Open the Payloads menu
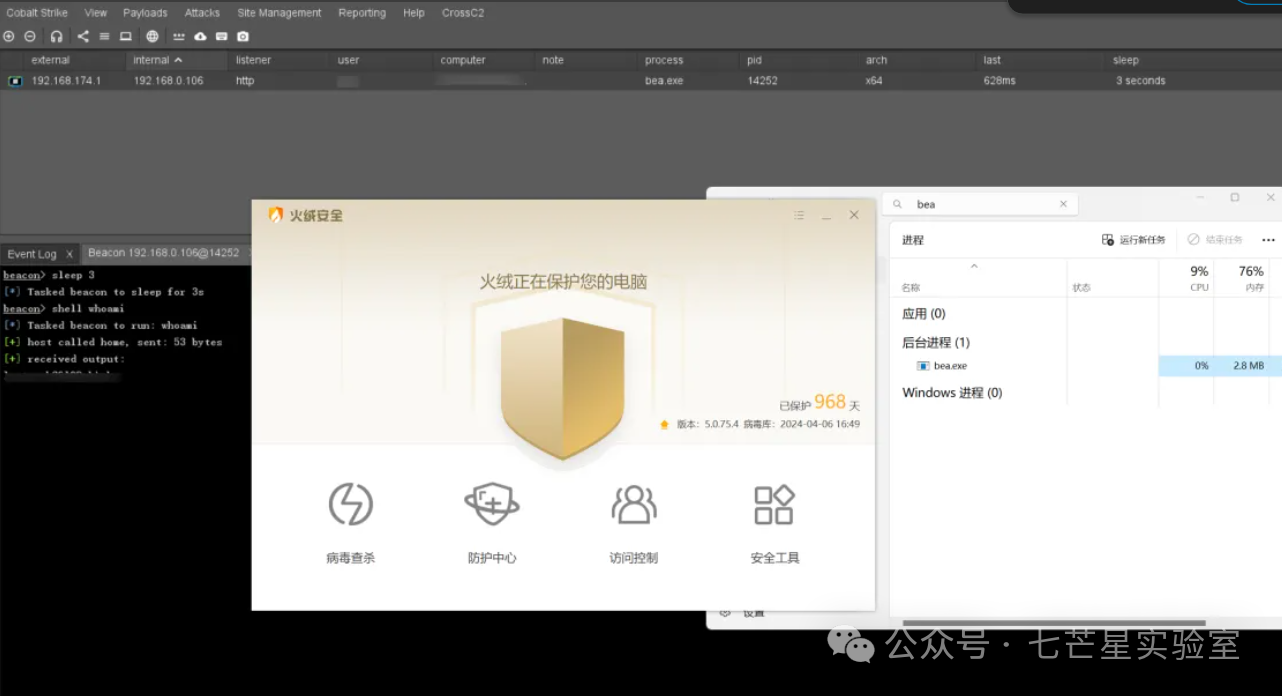This screenshot has height=696, width=1282. coord(145,13)
